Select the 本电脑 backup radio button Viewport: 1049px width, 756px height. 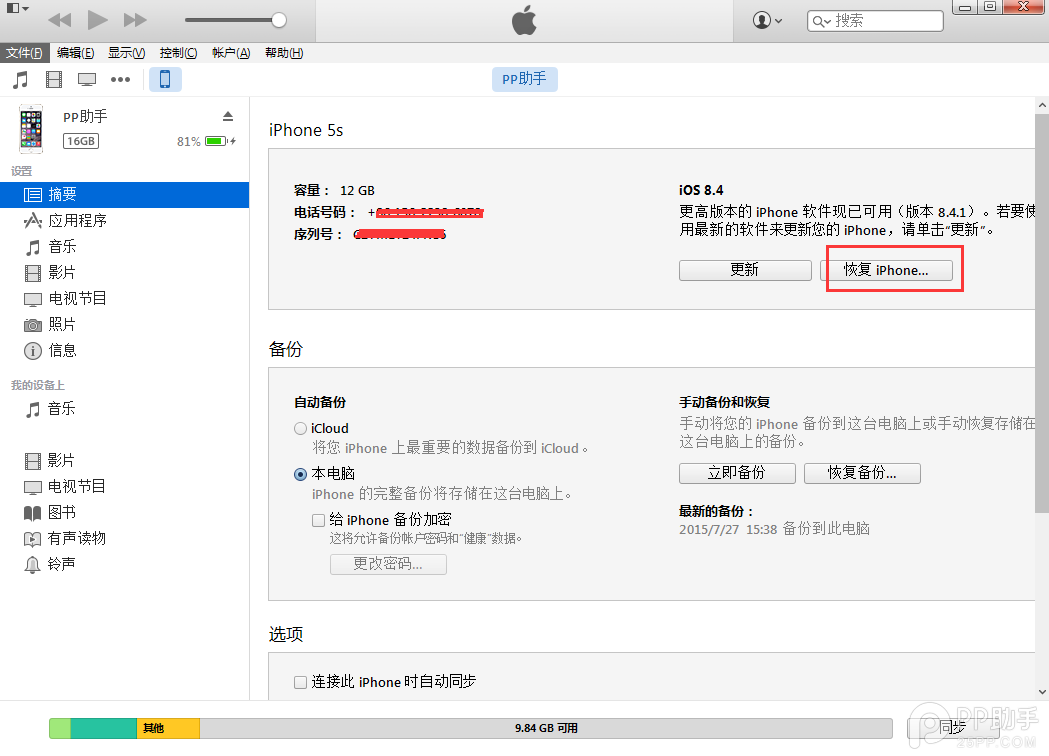tap(300, 474)
